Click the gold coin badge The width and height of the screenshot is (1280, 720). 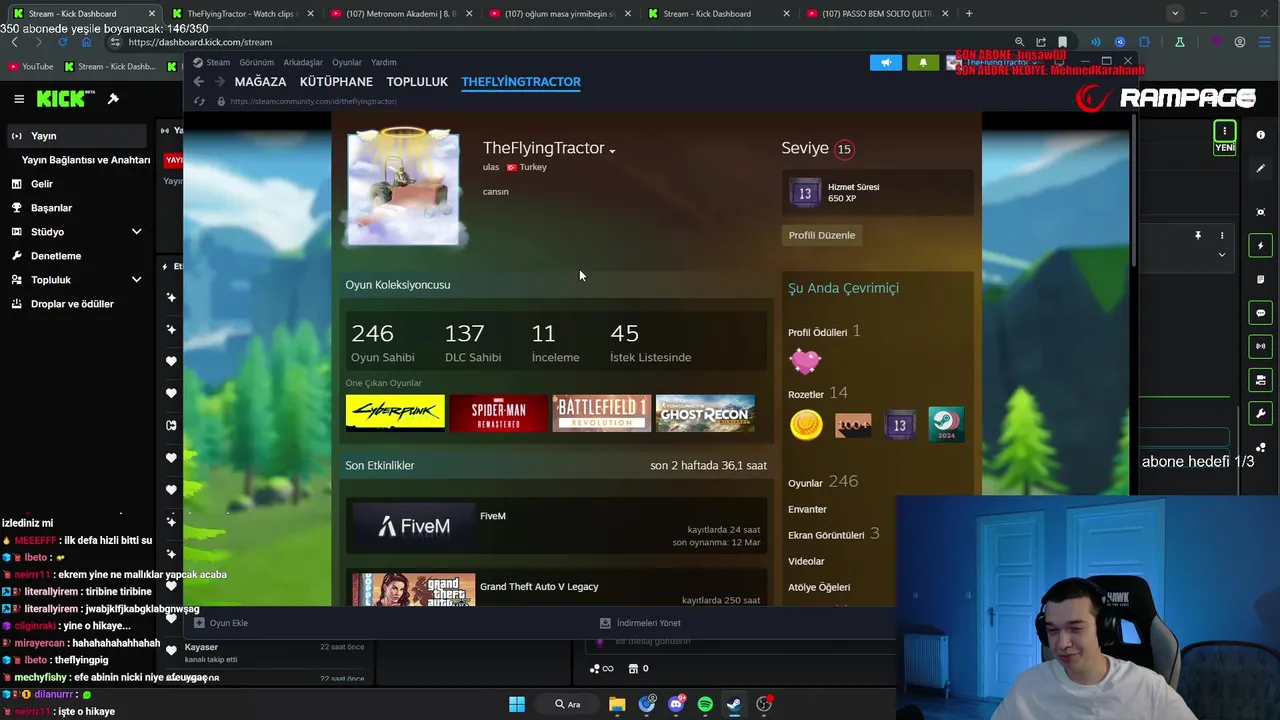click(806, 425)
